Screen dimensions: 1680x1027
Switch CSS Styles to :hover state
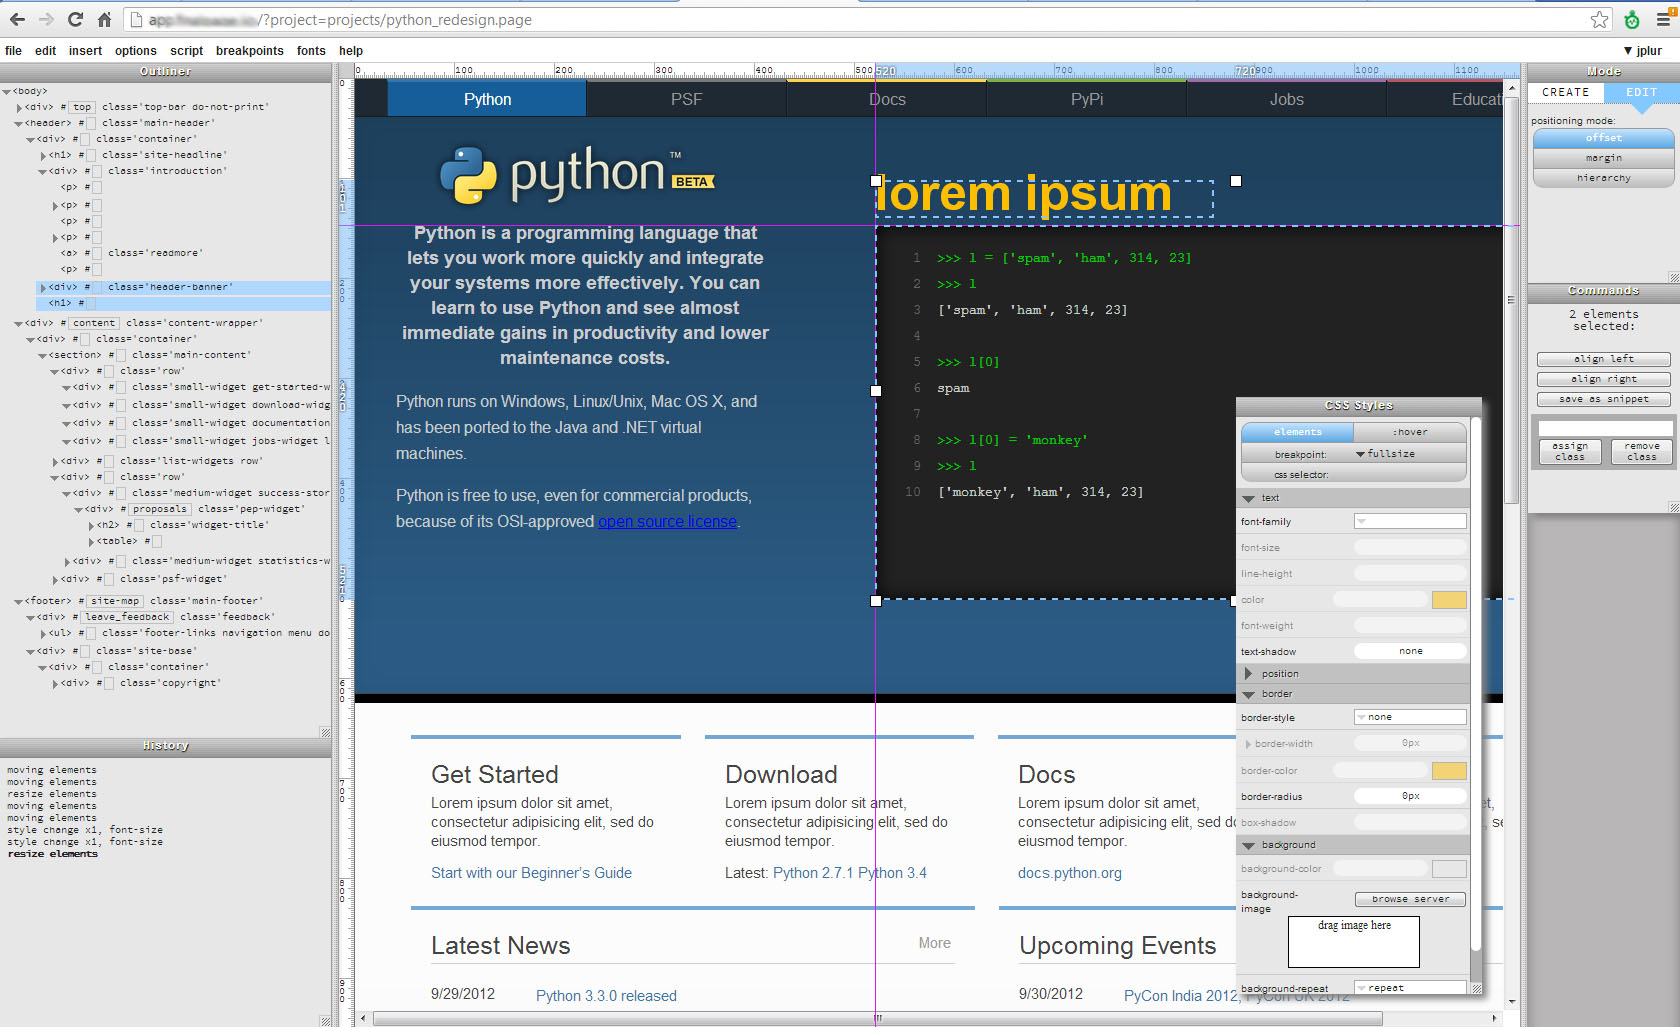point(1410,432)
